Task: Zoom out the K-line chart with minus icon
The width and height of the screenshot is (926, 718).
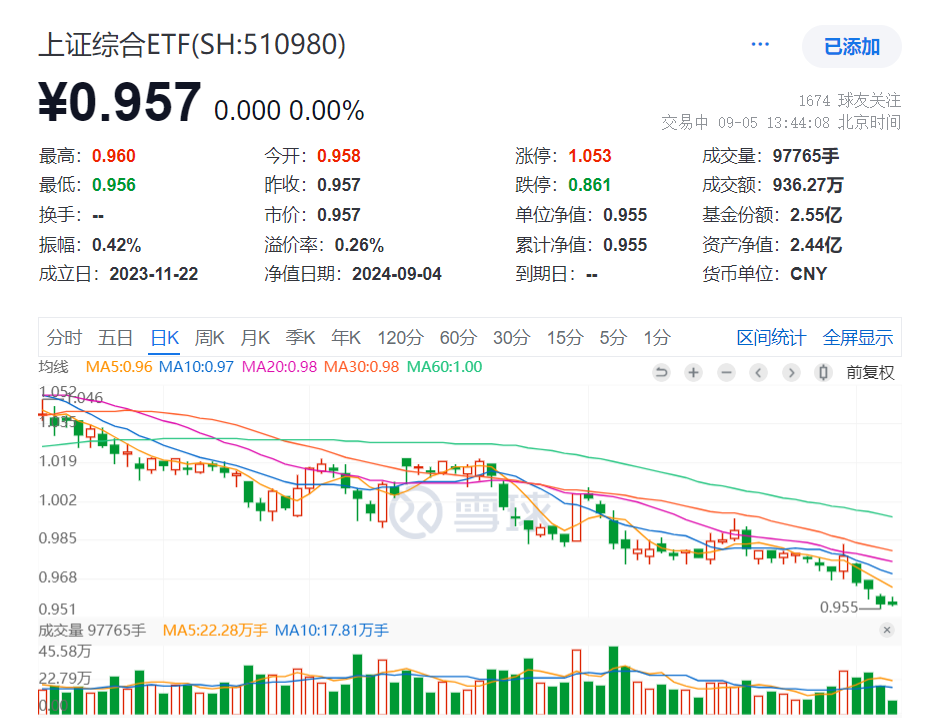Action: 726,373
